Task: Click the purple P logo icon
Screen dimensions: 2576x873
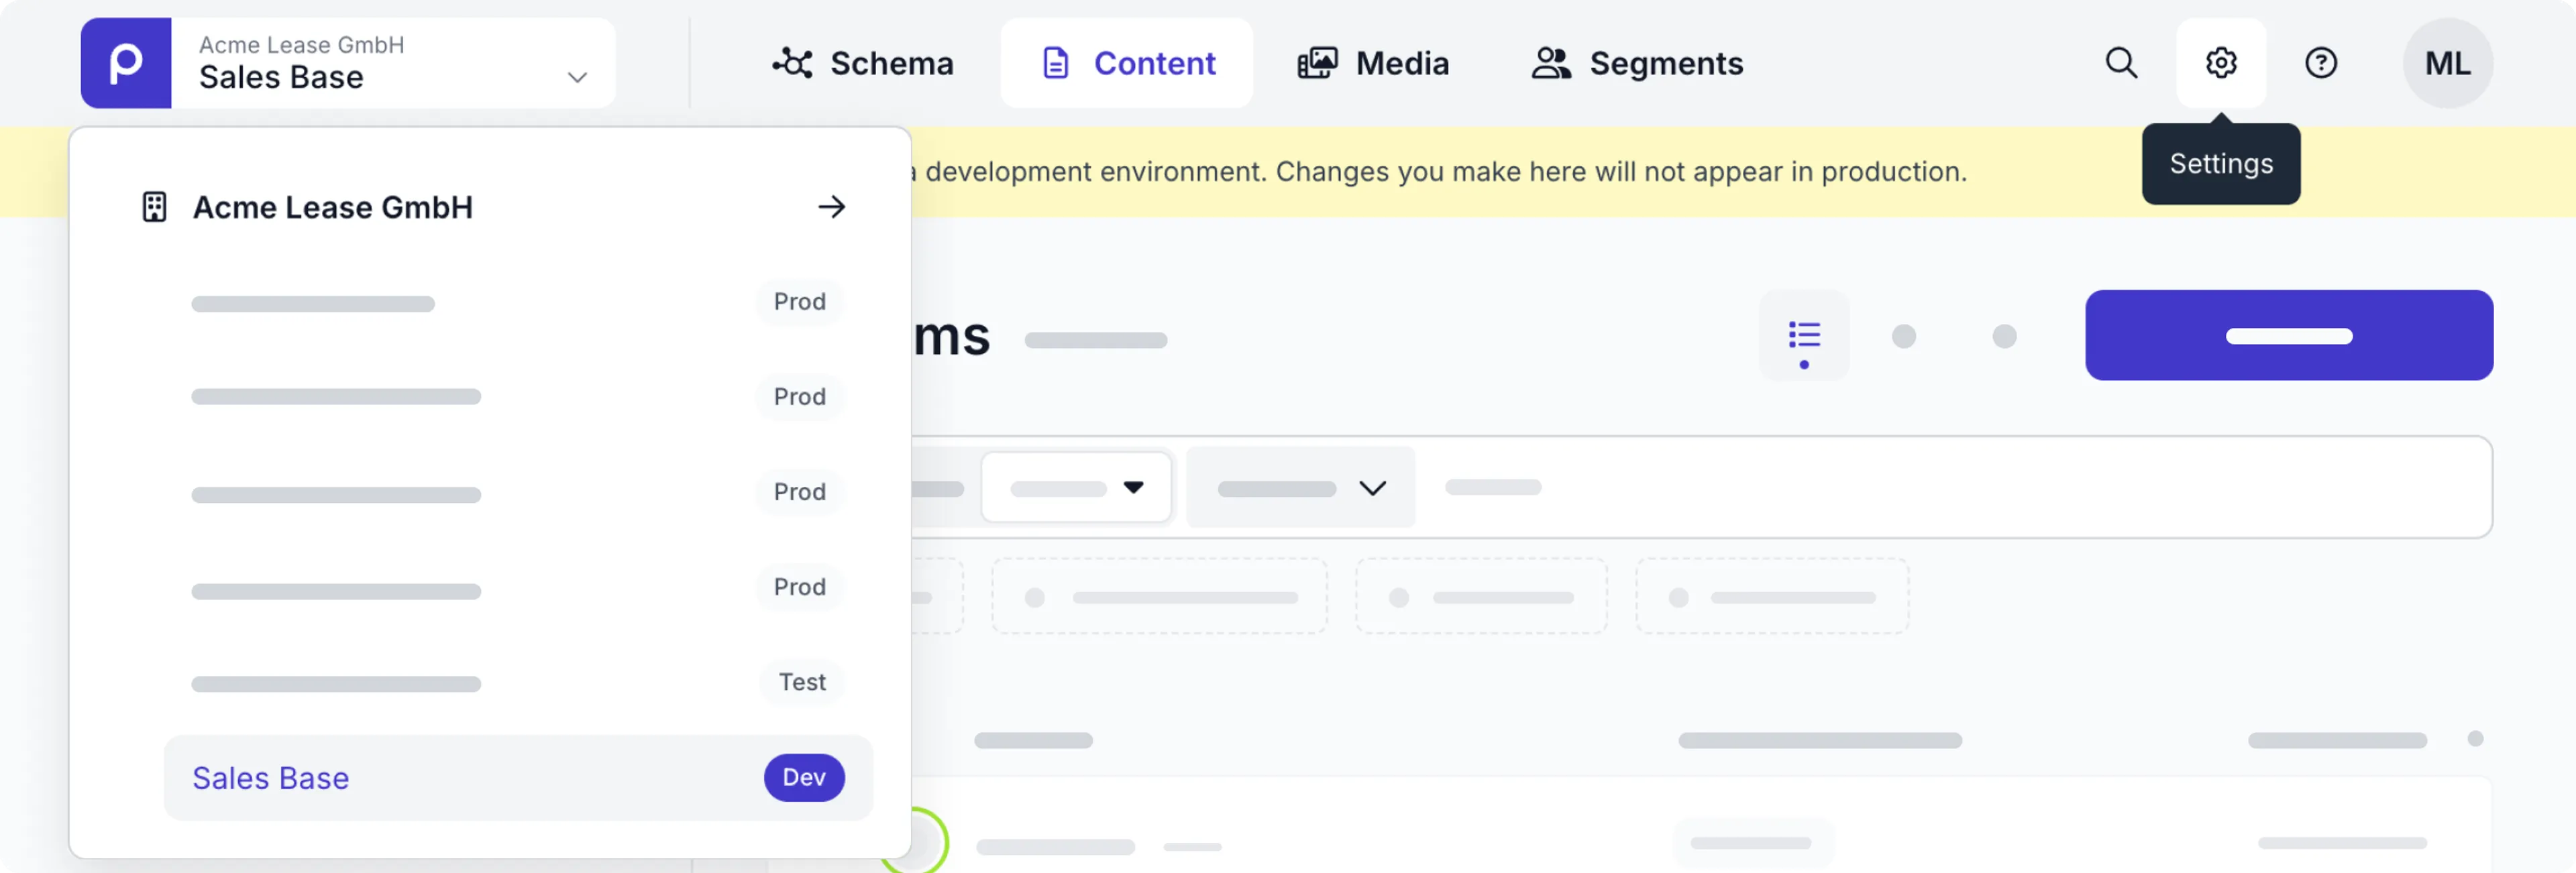Action: click(126, 63)
